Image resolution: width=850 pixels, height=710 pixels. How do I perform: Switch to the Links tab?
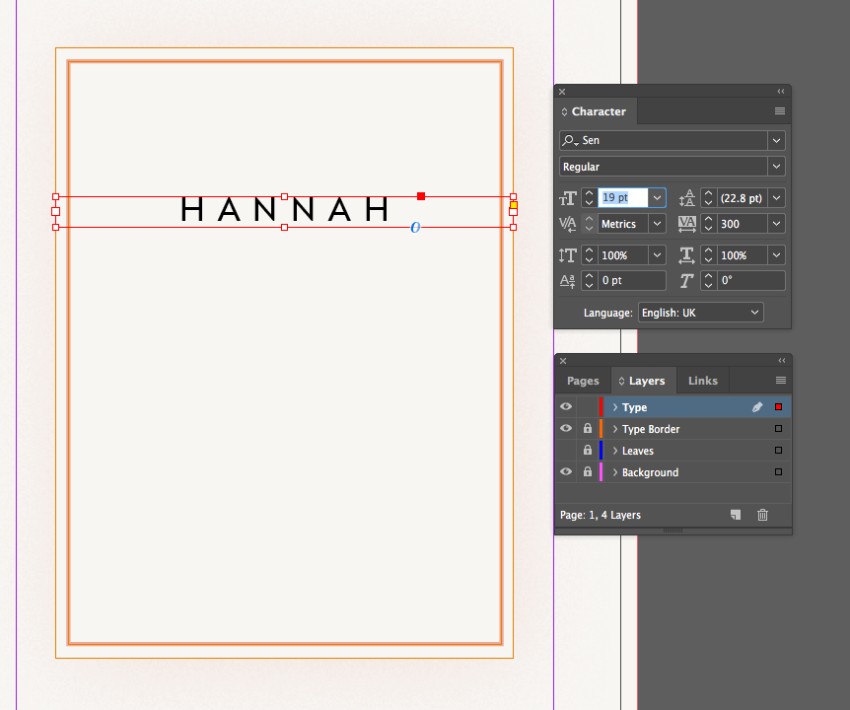pos(702,380)
